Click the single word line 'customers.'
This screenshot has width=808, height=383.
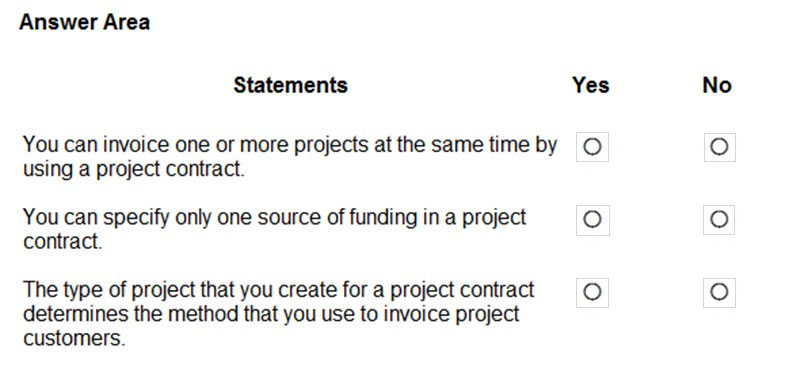click(74, 338)
